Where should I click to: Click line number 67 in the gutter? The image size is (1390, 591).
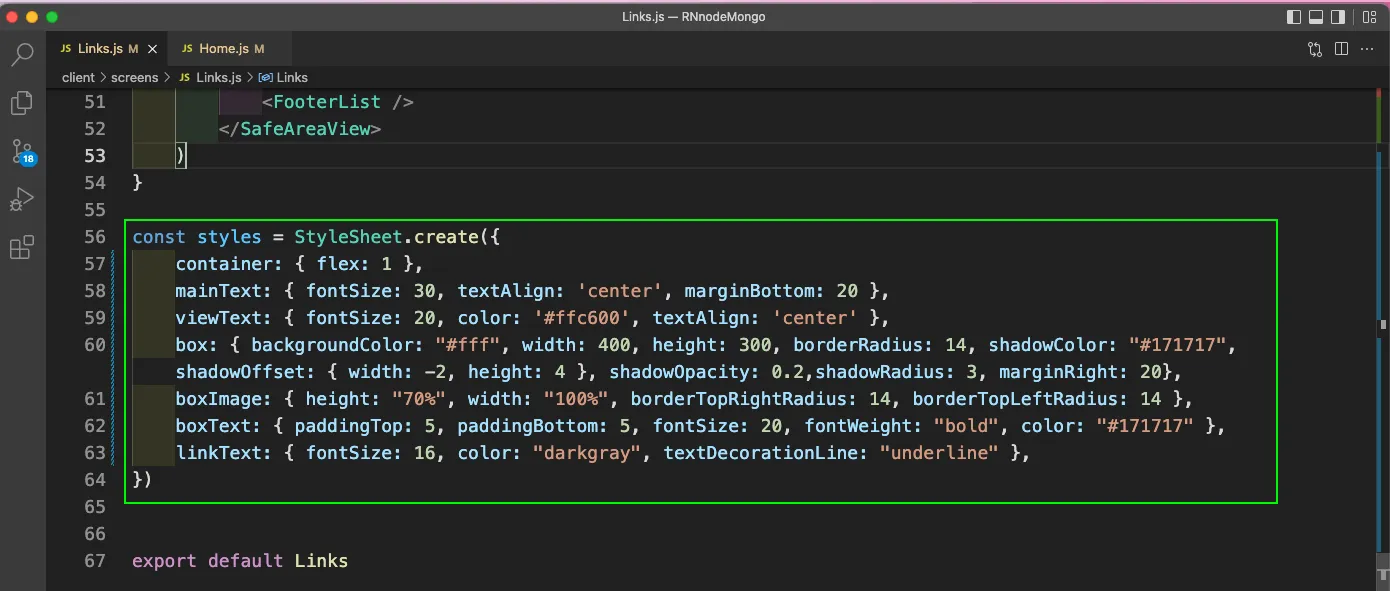94,561
